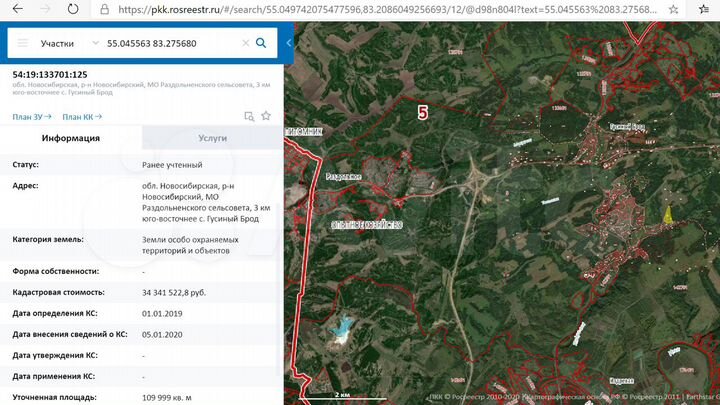Click the magnifier search button
The image size is (720, 405).
pos(261,44)
